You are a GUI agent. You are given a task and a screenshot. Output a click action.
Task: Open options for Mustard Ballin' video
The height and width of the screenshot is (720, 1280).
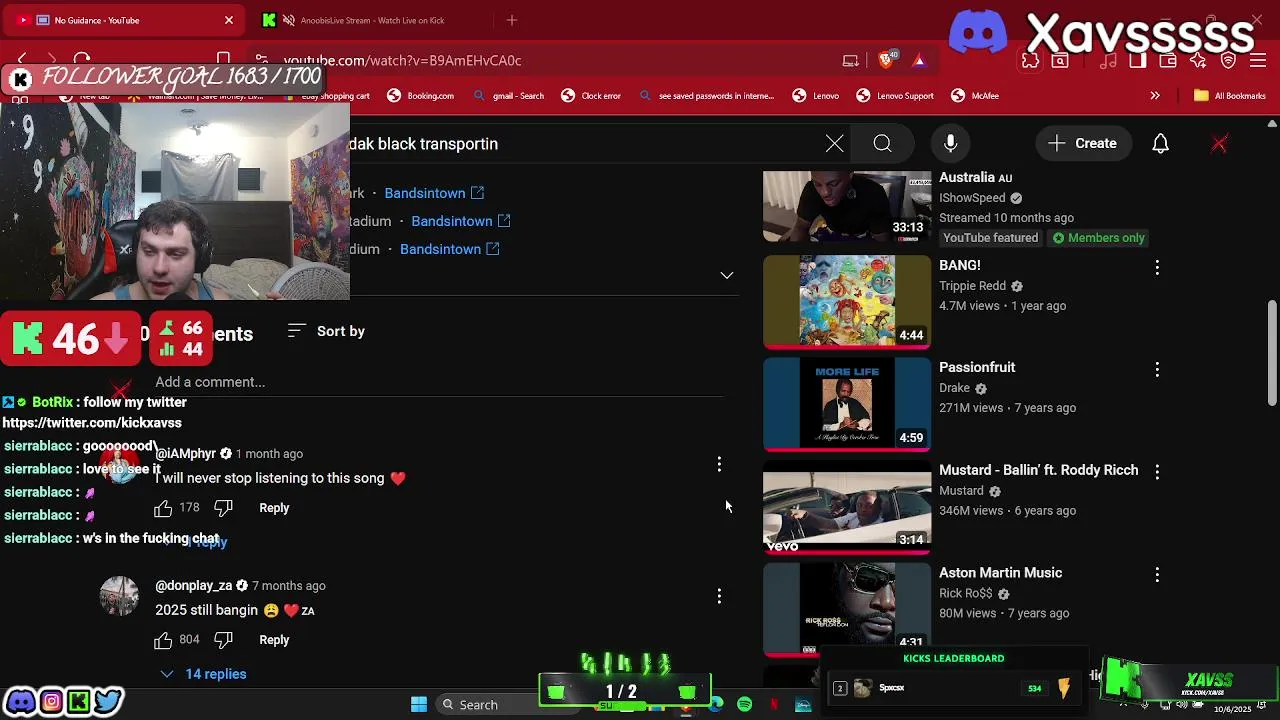point(1157,471)
